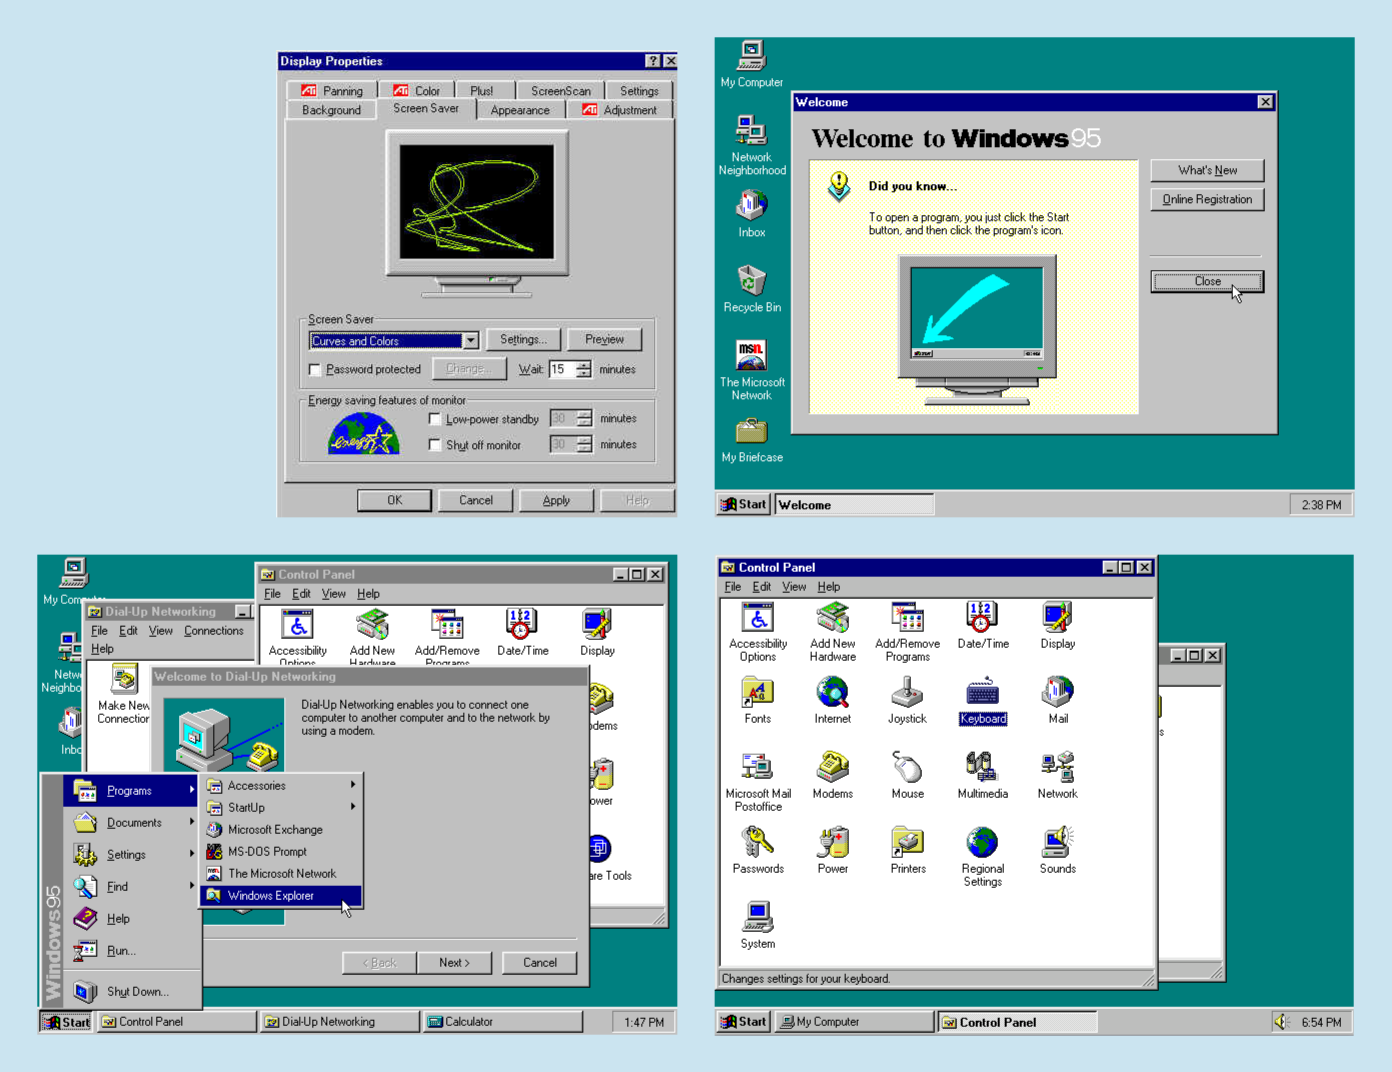Viewport: 1392px width, 1072px height.
Task: Click the screen saver Settings... button
Action: [x=523, y=340]
